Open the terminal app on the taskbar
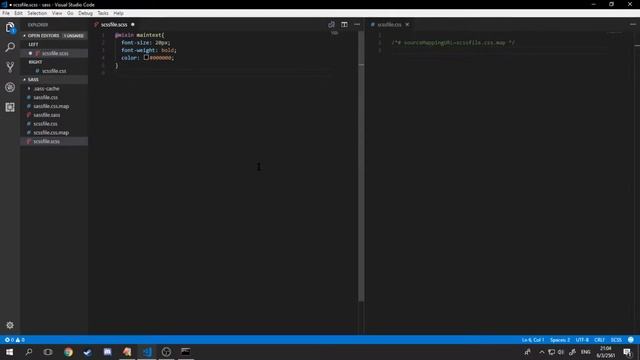Image resolution: width=640 pixels, height=360 pixels. tap(186, 351)
